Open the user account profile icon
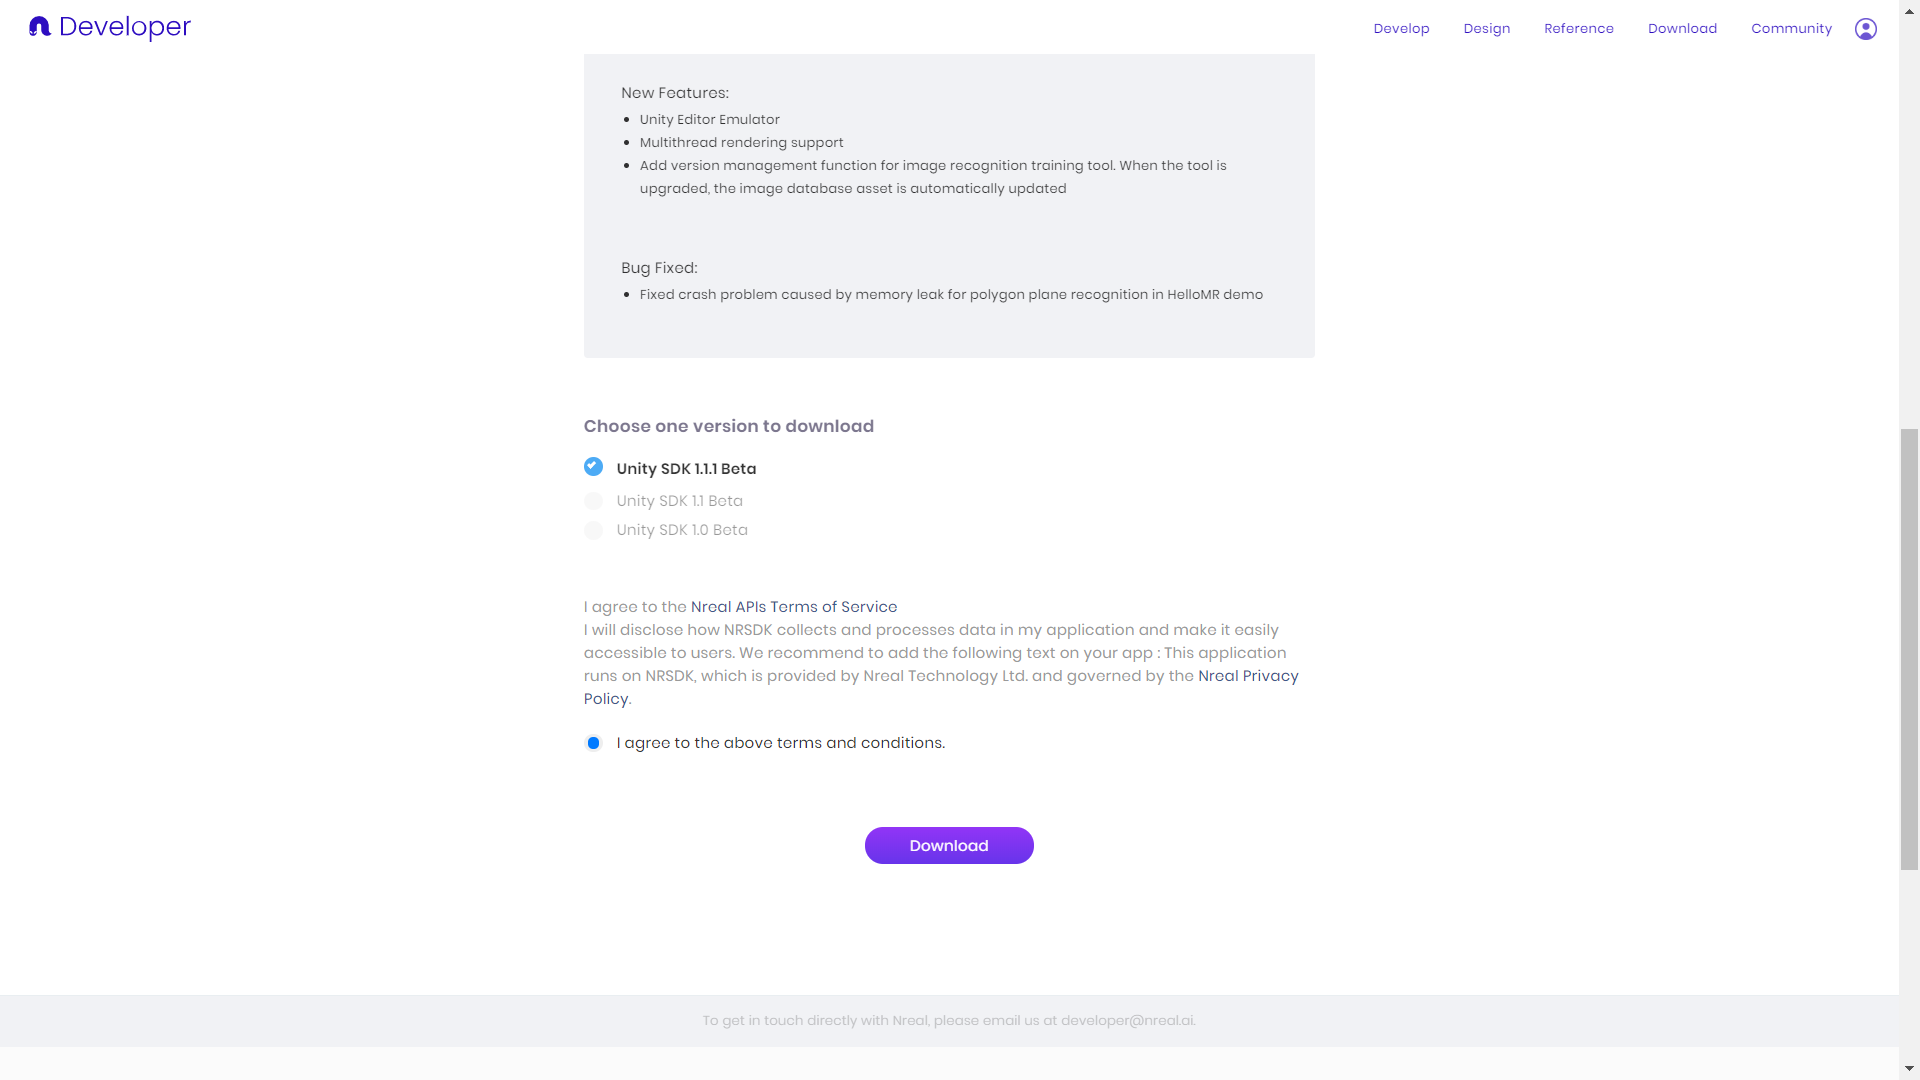The width and height of the screenshot is (1920, 1080). (1865, 29)
